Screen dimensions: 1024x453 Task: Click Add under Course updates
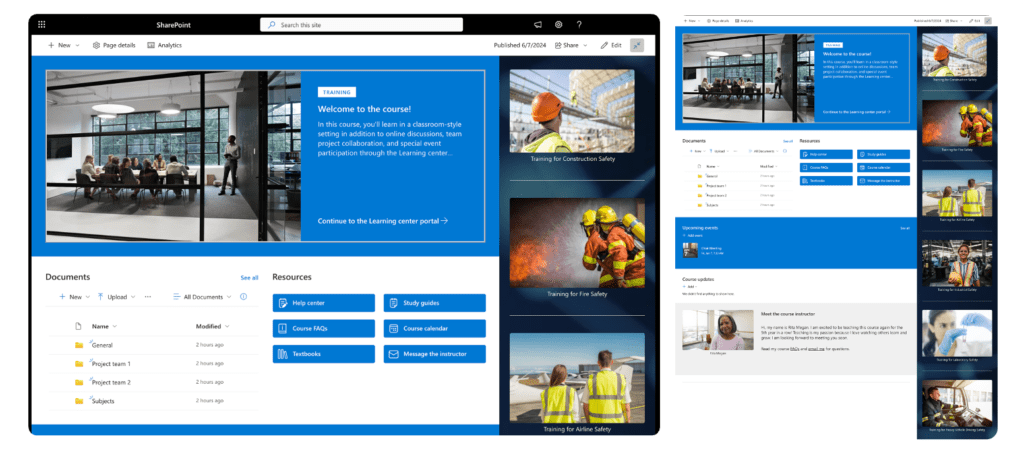click(x=689, y=286)
